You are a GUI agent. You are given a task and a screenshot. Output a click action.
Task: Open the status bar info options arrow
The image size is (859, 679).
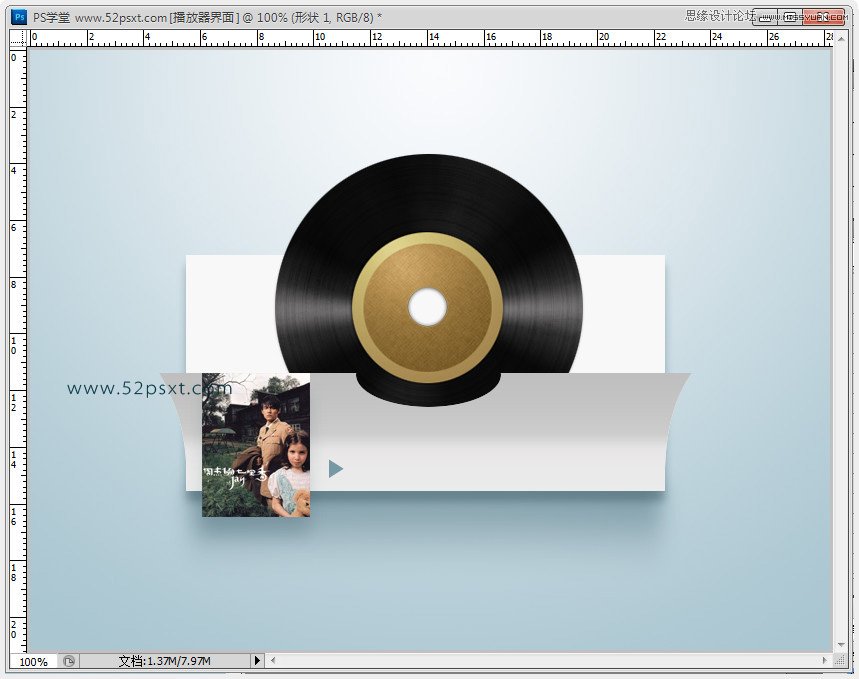tap(257, 661)
